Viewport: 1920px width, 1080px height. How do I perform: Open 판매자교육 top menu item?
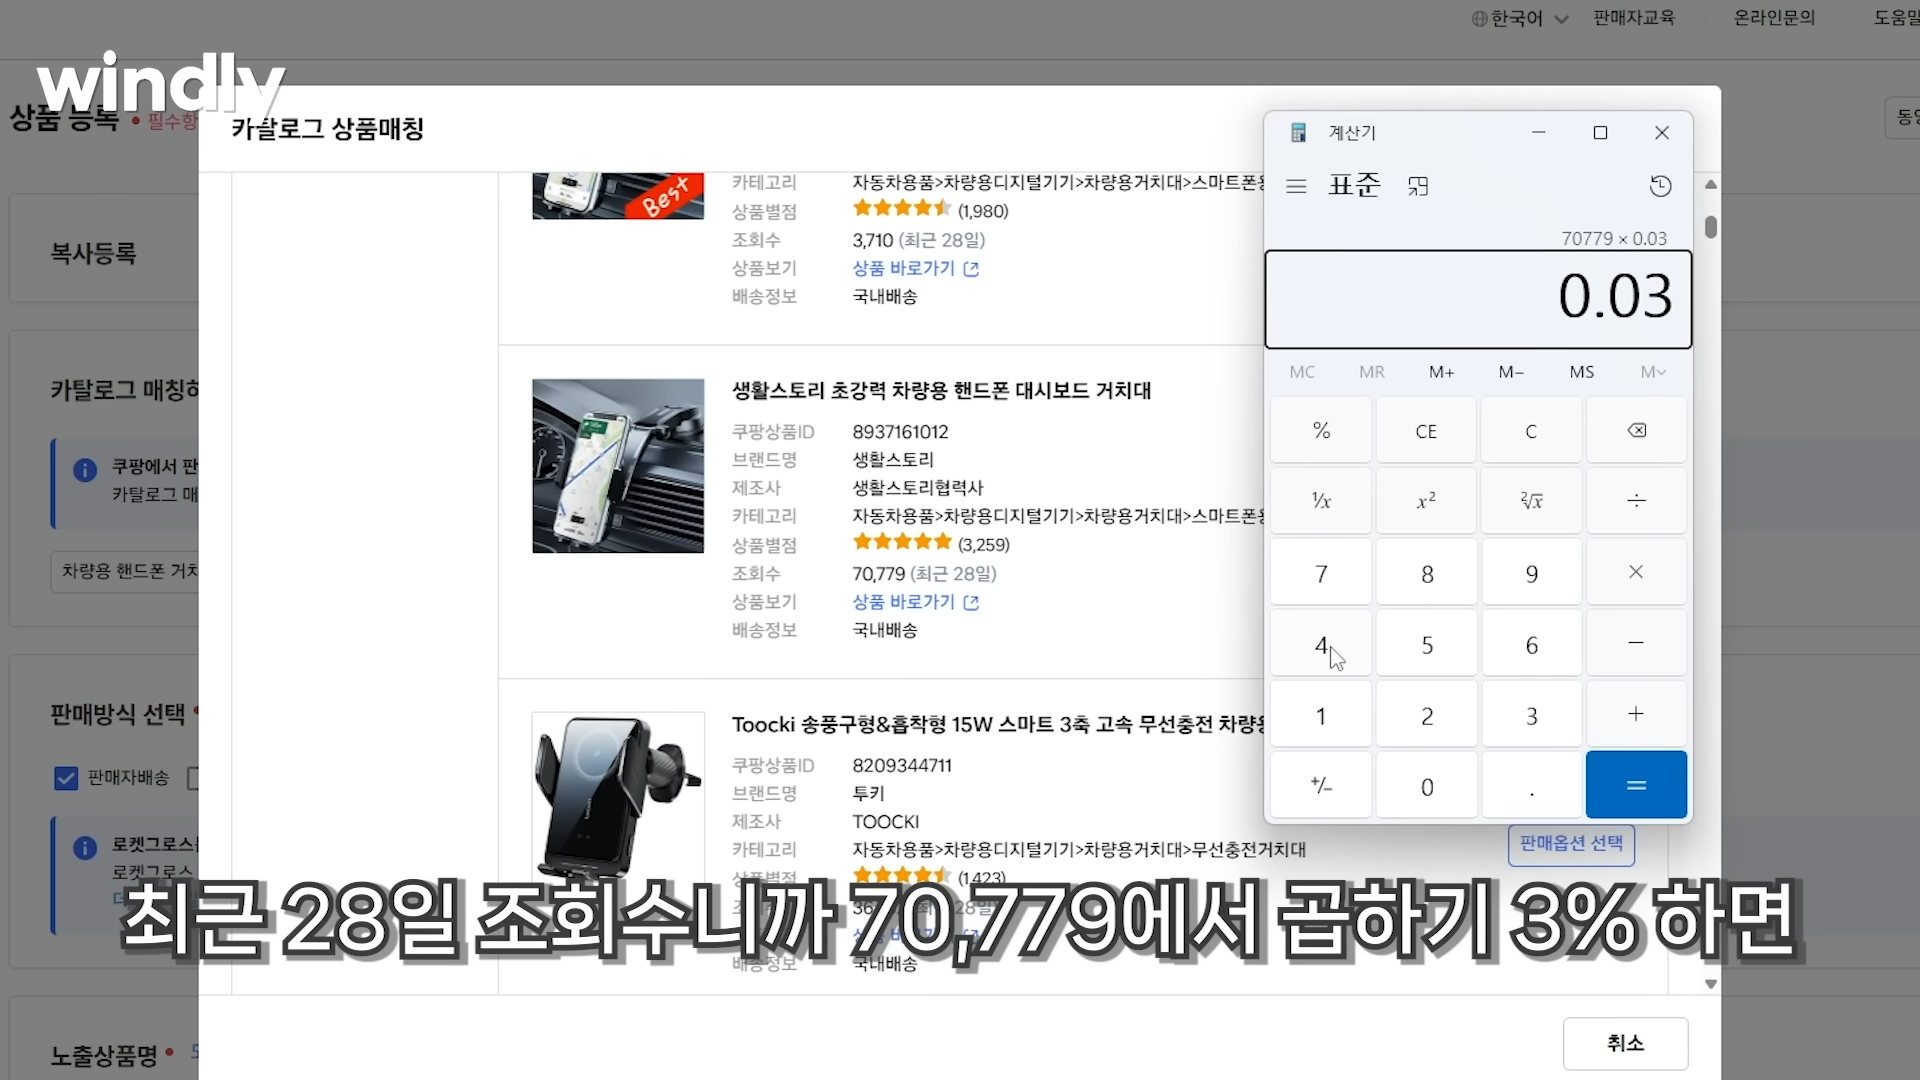(1633, 18)
